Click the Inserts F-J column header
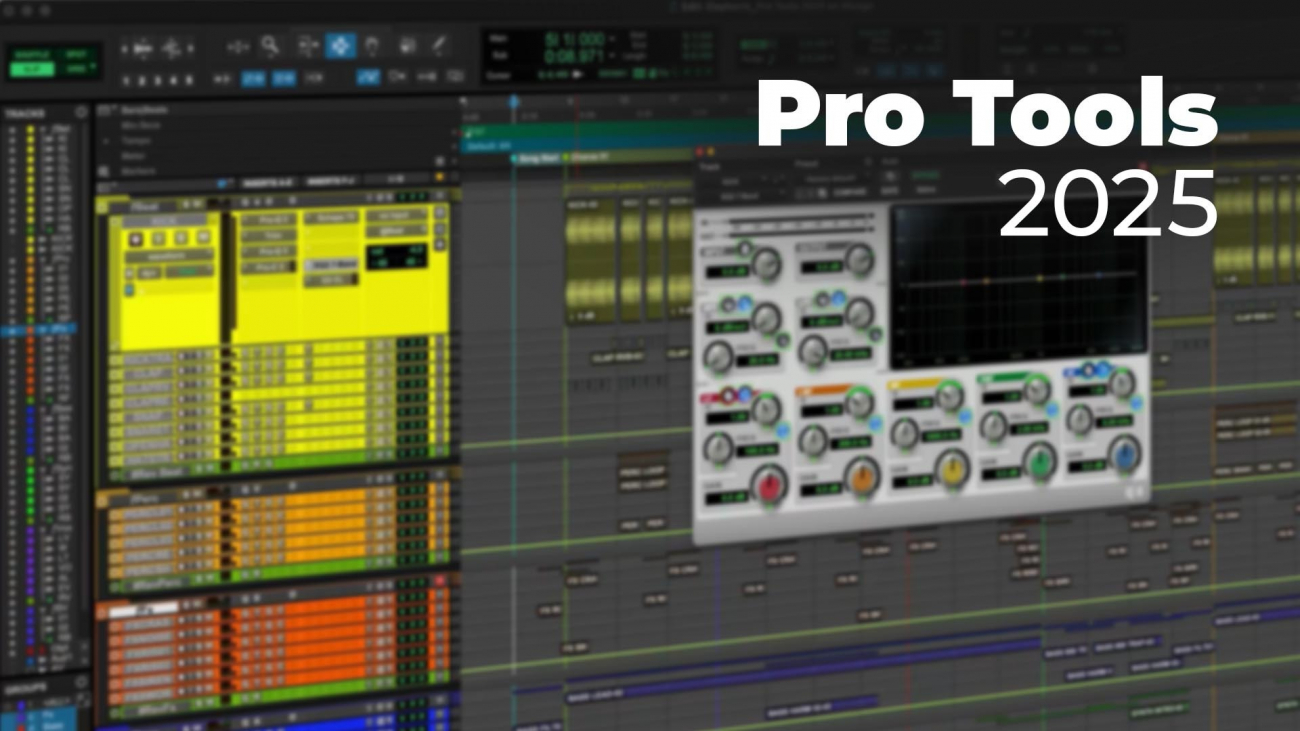Screen dimensions: 1300x731 pyautogui.click(x=331, y=181)
